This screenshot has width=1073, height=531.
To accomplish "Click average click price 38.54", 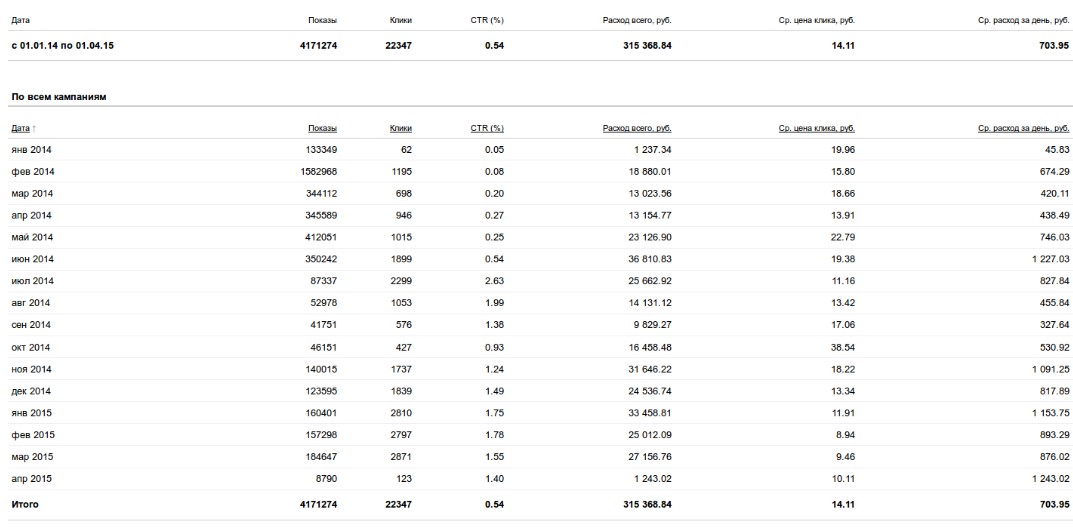I will point(844,348).
